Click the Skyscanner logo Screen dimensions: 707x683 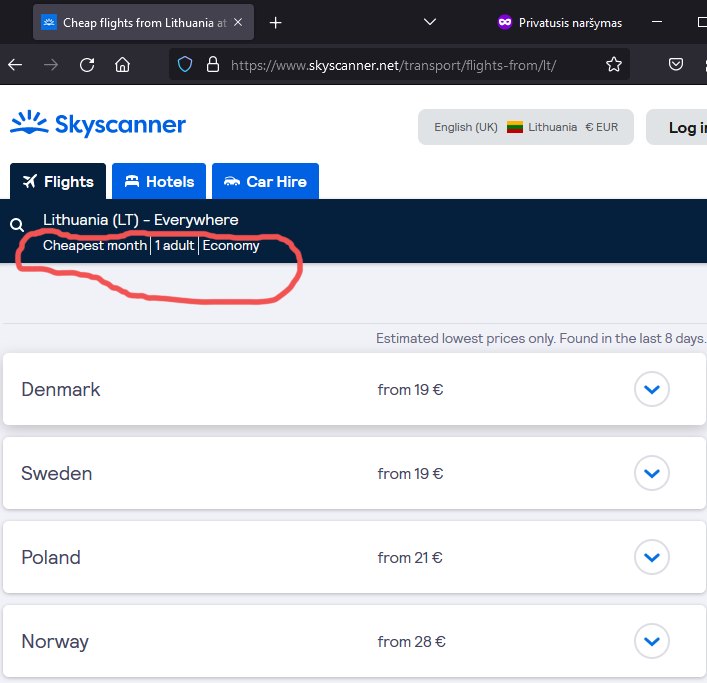(x=98, y=123)
